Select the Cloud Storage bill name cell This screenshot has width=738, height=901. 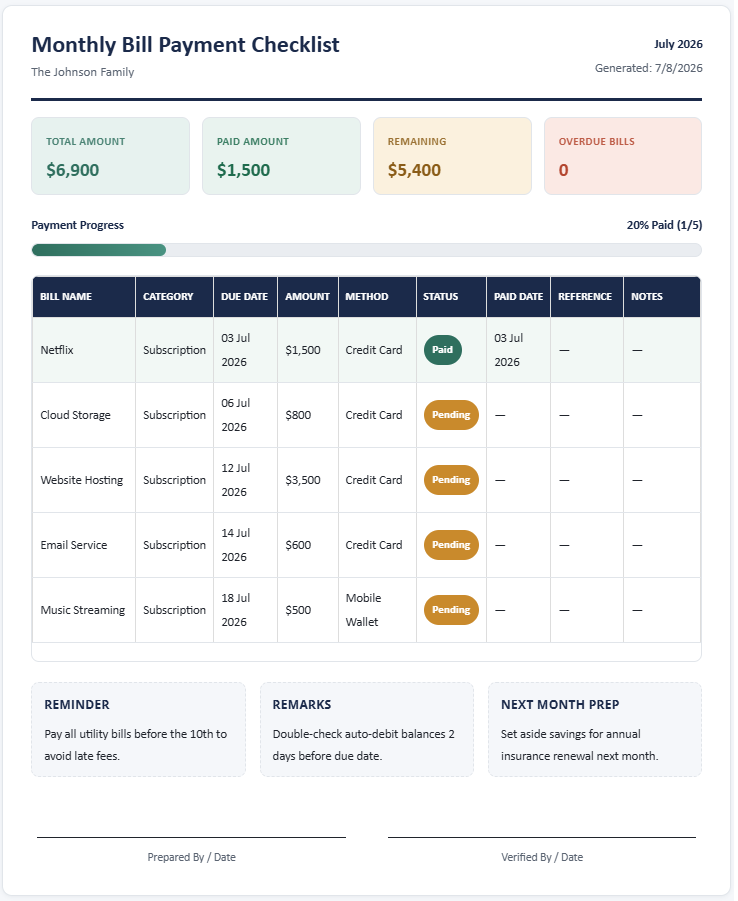tap(84, 415)
